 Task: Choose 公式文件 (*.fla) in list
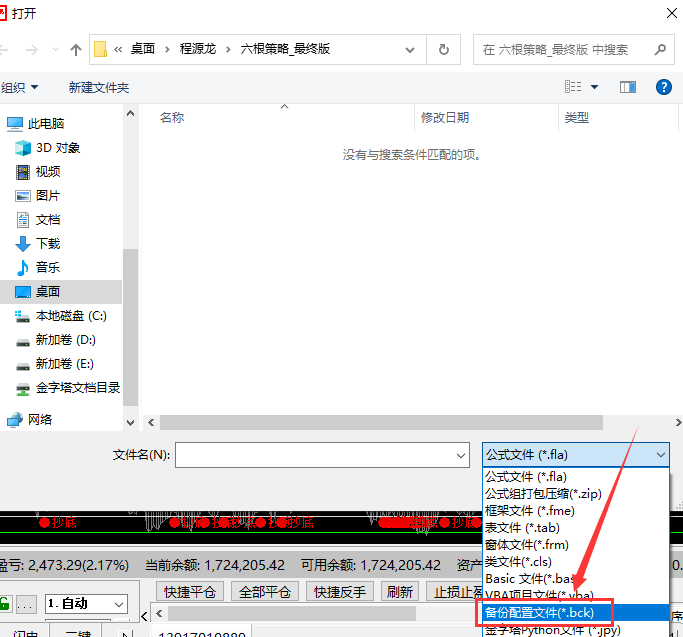tap(575, 477)
